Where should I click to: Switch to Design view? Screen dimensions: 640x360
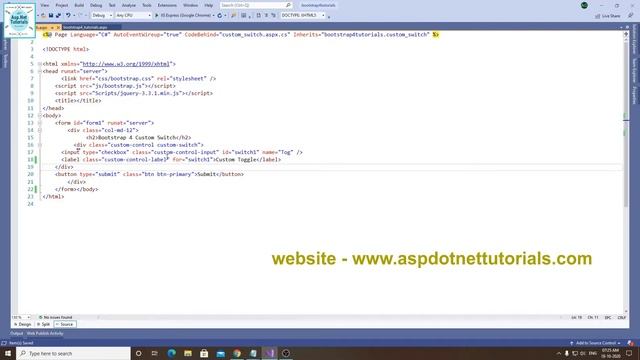[x=22, y=324]
